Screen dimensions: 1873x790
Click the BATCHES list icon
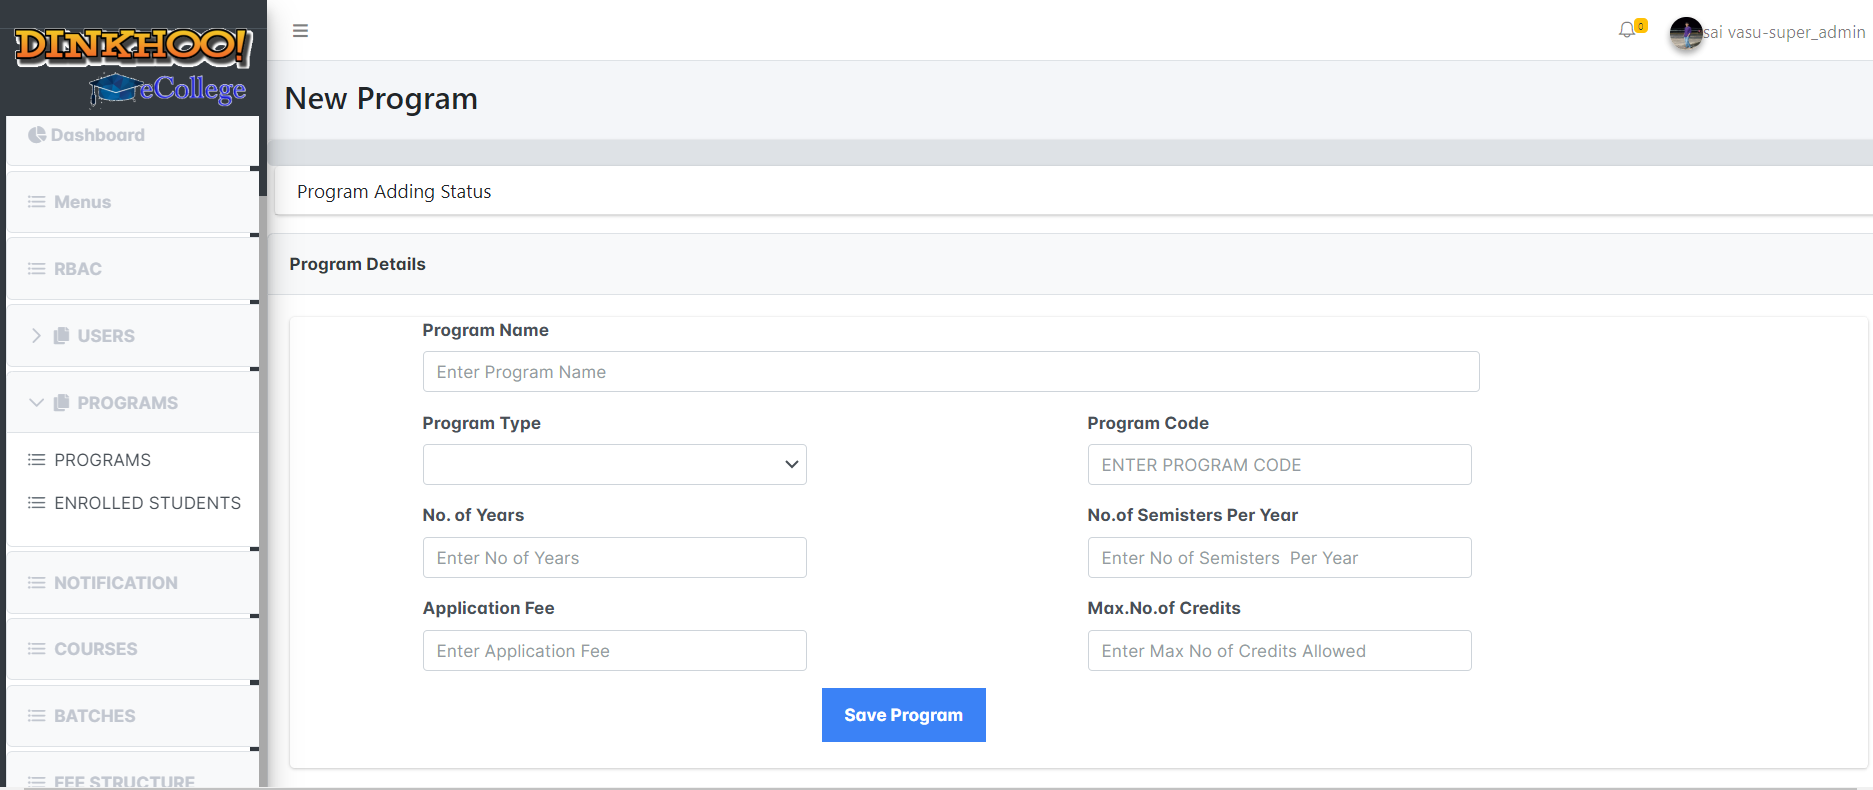37,716
